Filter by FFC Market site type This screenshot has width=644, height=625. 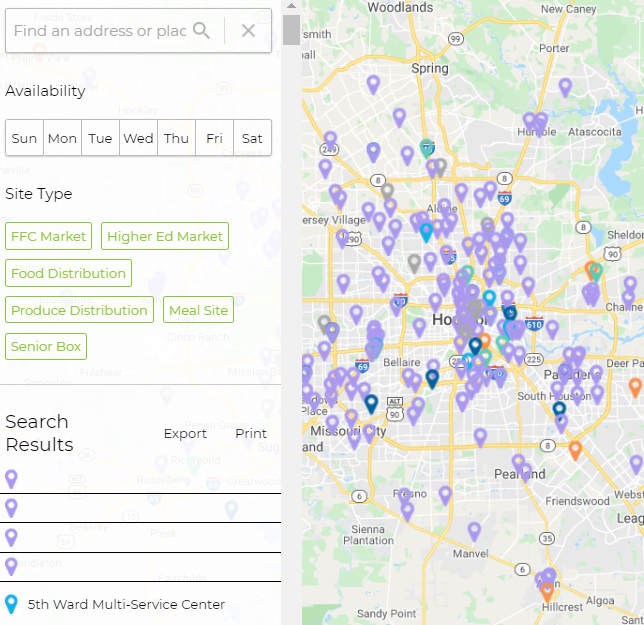pos(48,236)
